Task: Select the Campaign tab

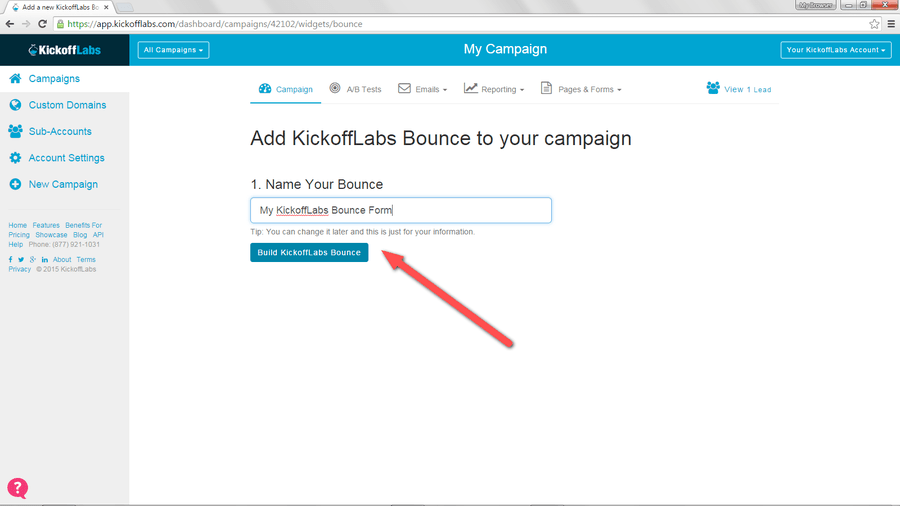Action: tap(285, 89)
